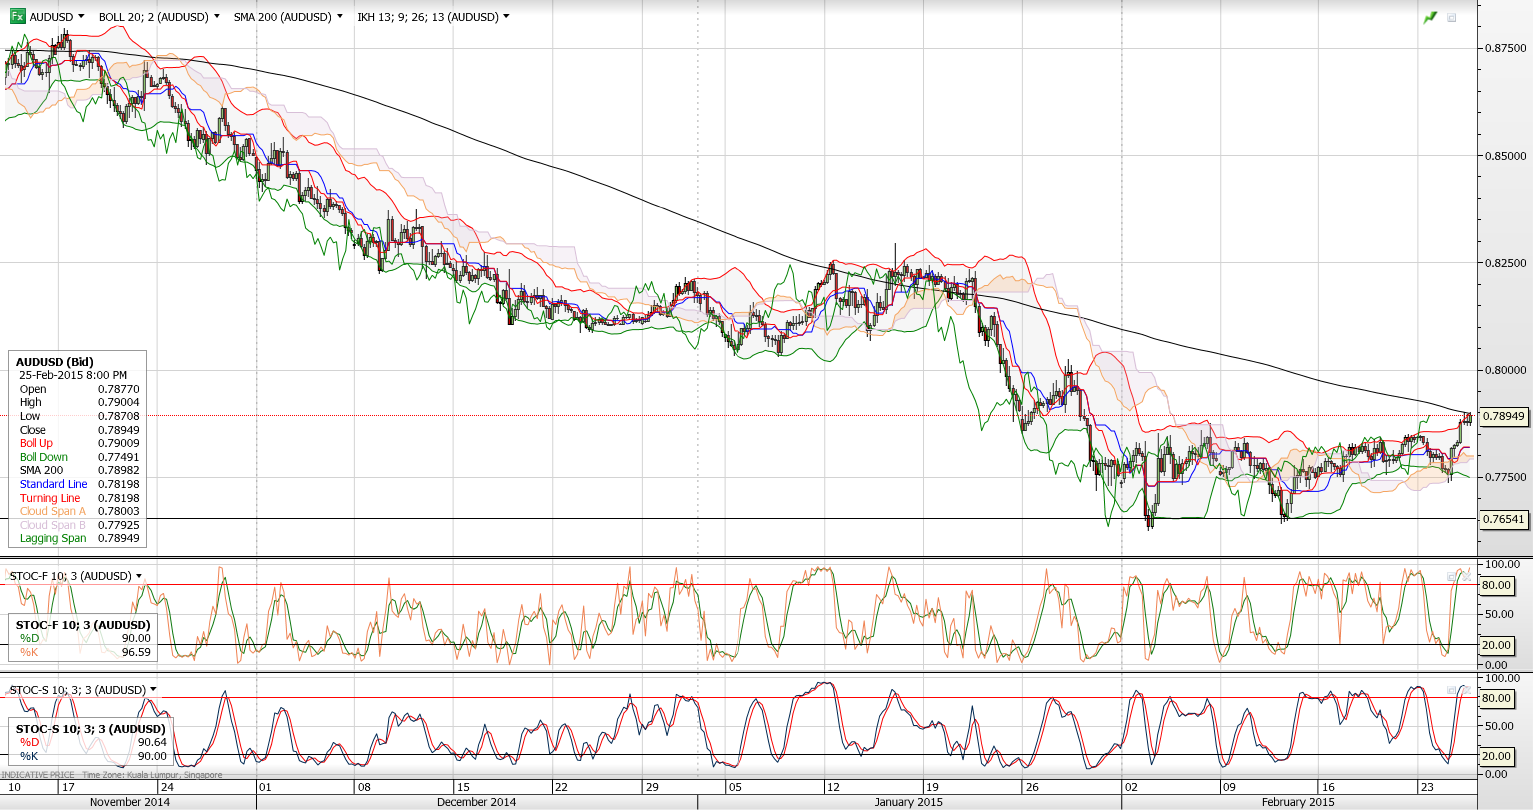Screen dimensions: 1533x810
Task: Close the STOC-S indicator panel
Action: click(x=1466, y=690)
